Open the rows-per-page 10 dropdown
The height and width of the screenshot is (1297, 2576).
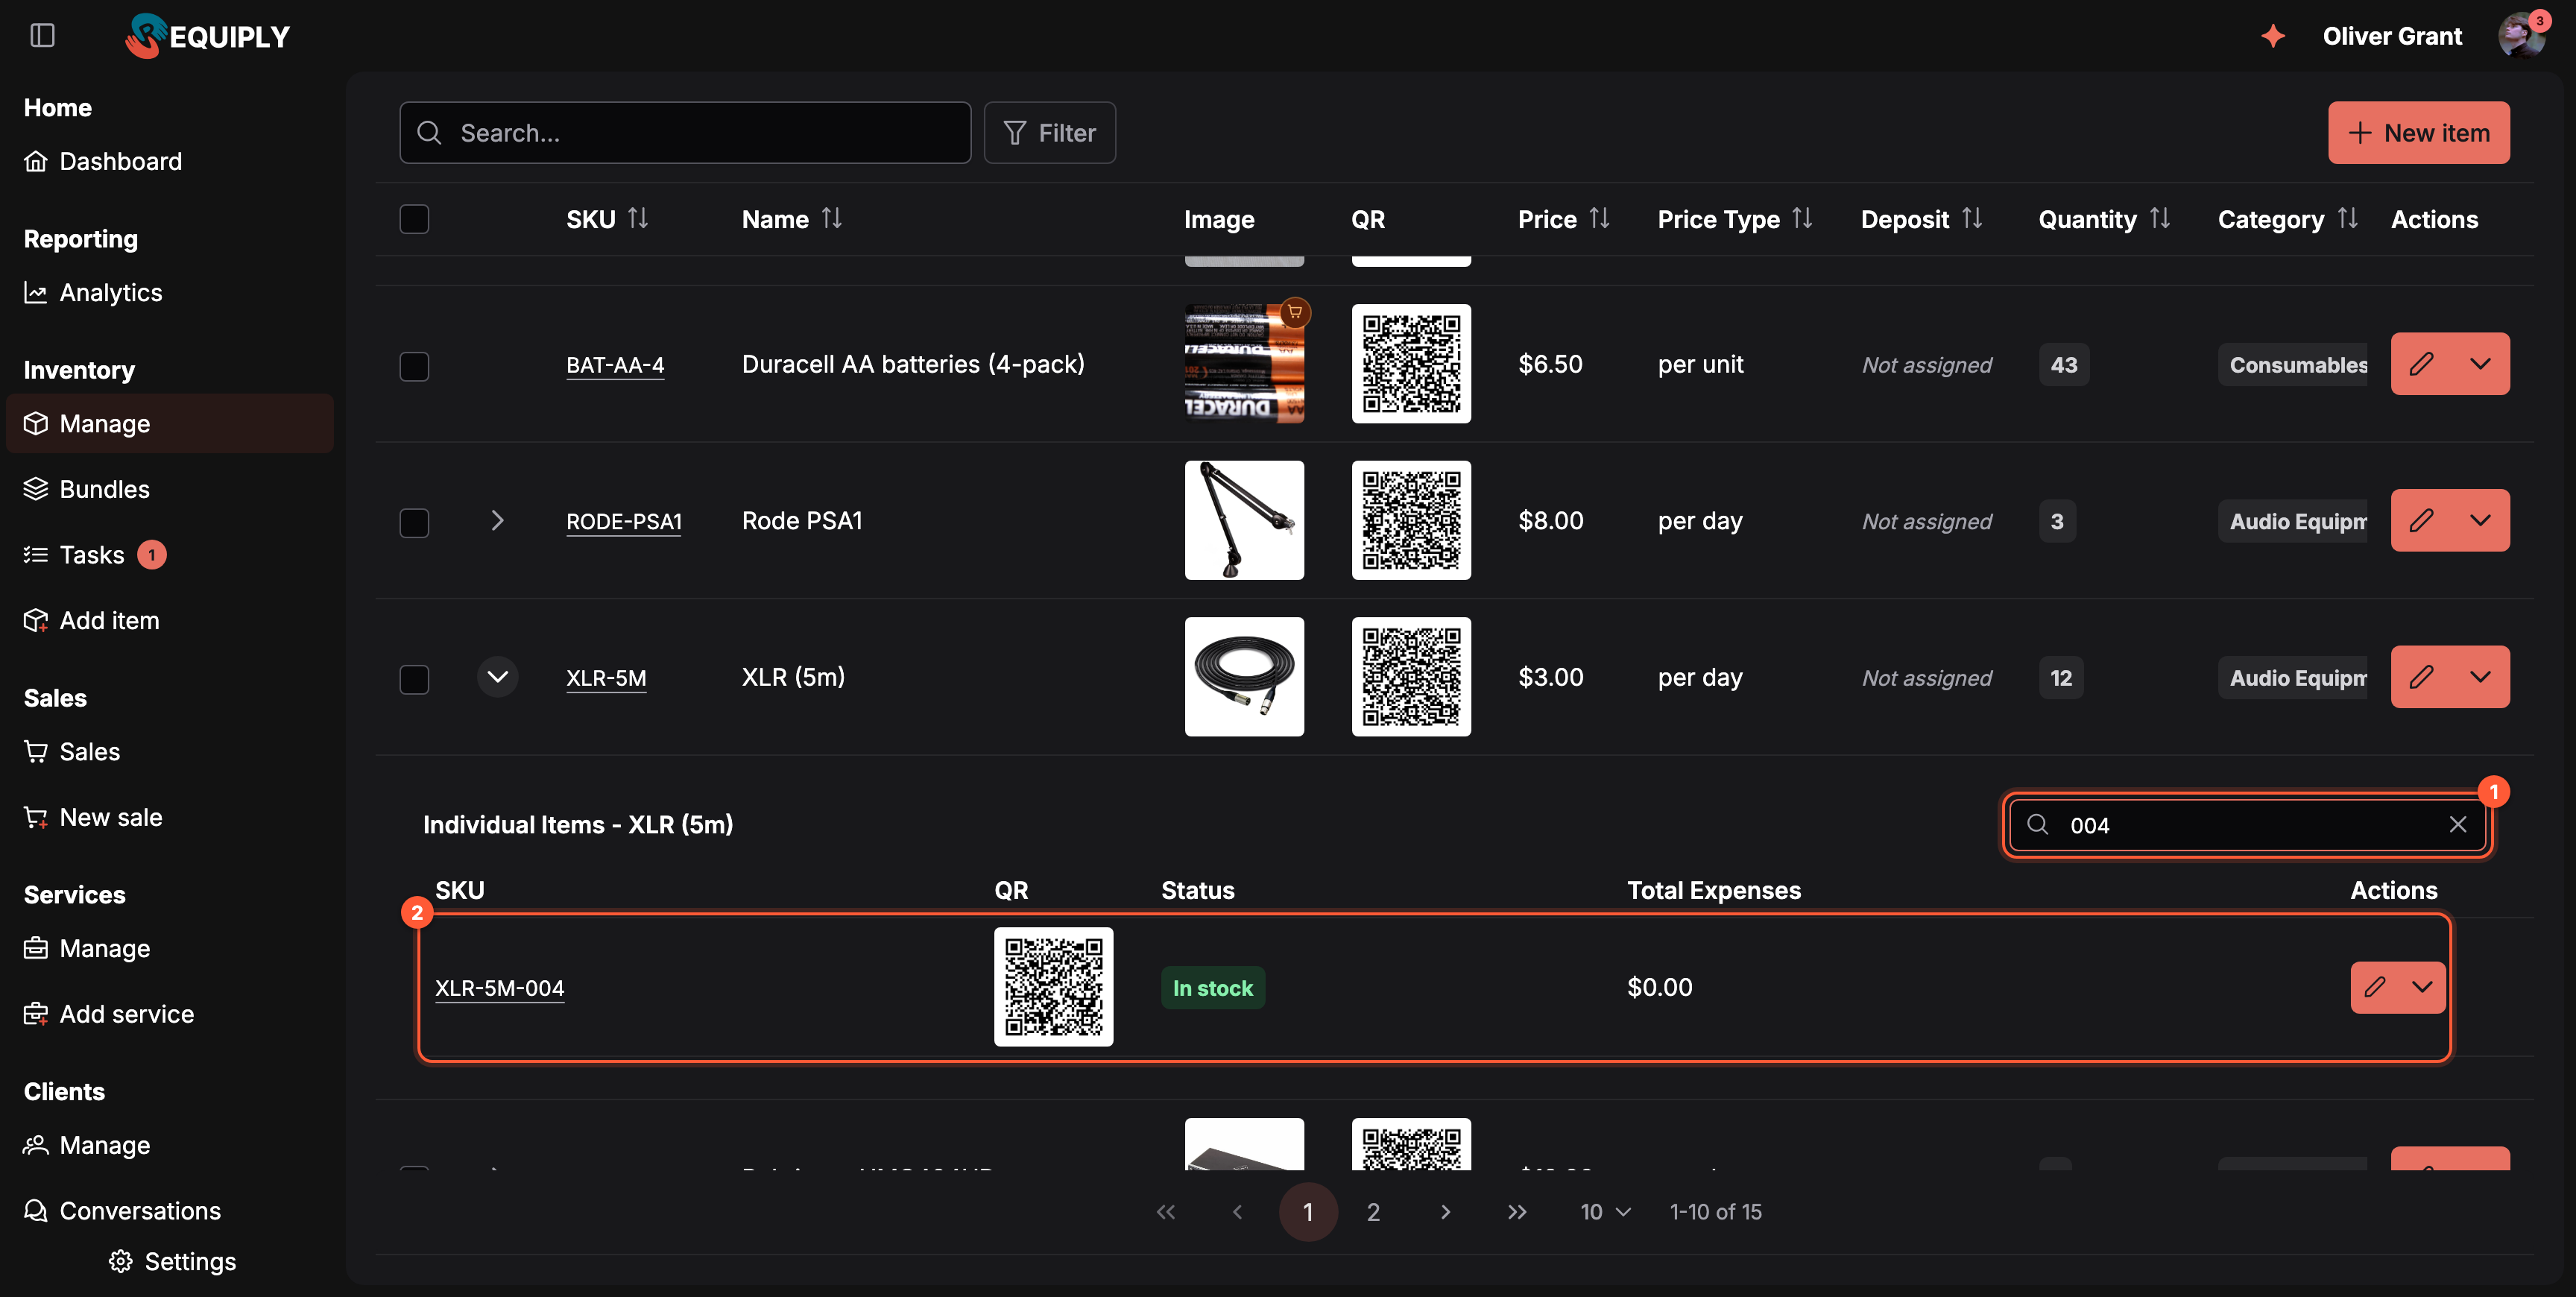tap(1605, 1212)
